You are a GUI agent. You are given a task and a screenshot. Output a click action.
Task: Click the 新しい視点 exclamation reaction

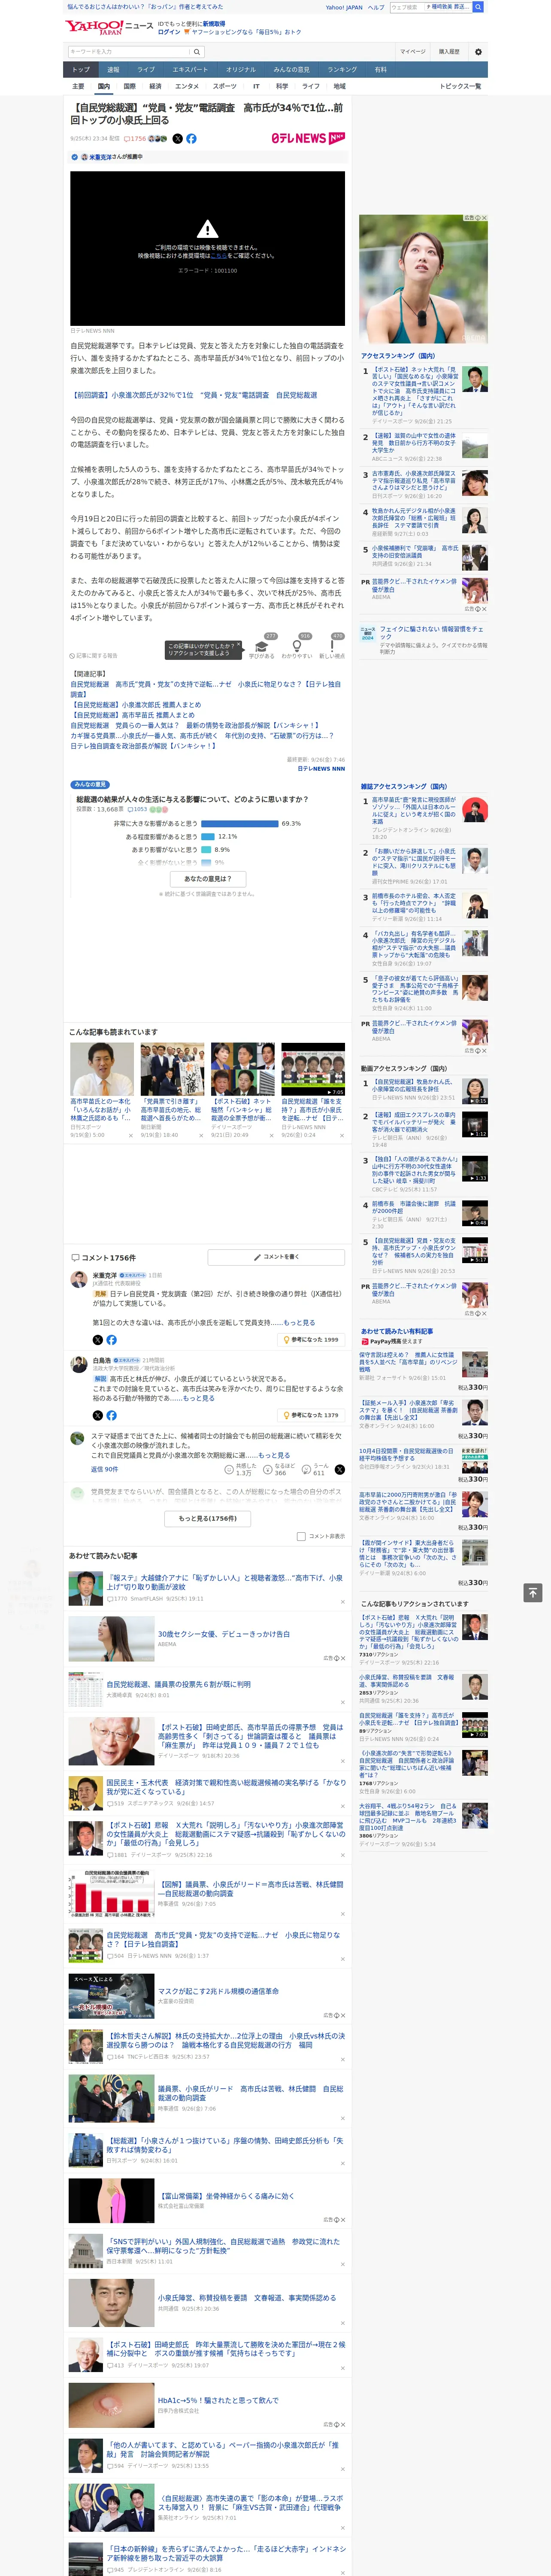tap(332, 647)
